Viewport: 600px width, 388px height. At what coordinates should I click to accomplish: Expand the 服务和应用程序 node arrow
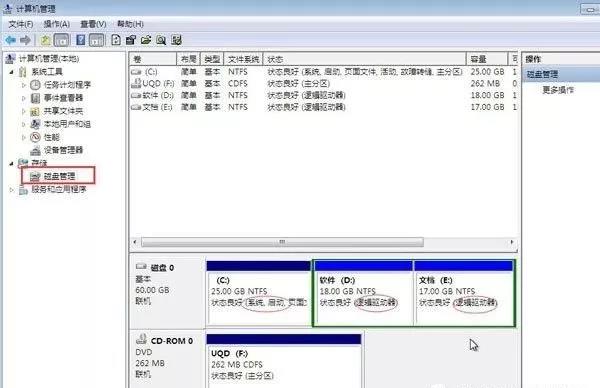point(12,189)
